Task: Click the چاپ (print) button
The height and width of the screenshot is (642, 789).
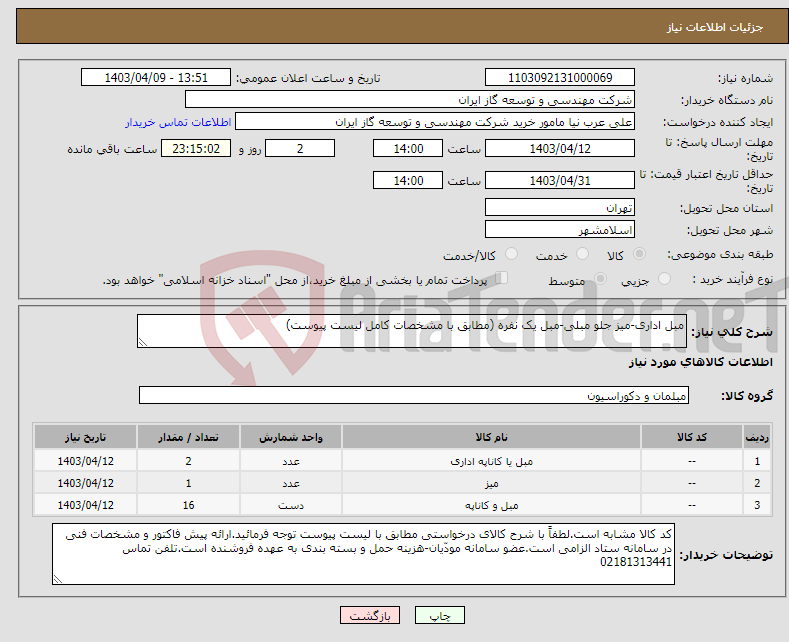Action: coord(439,615)
